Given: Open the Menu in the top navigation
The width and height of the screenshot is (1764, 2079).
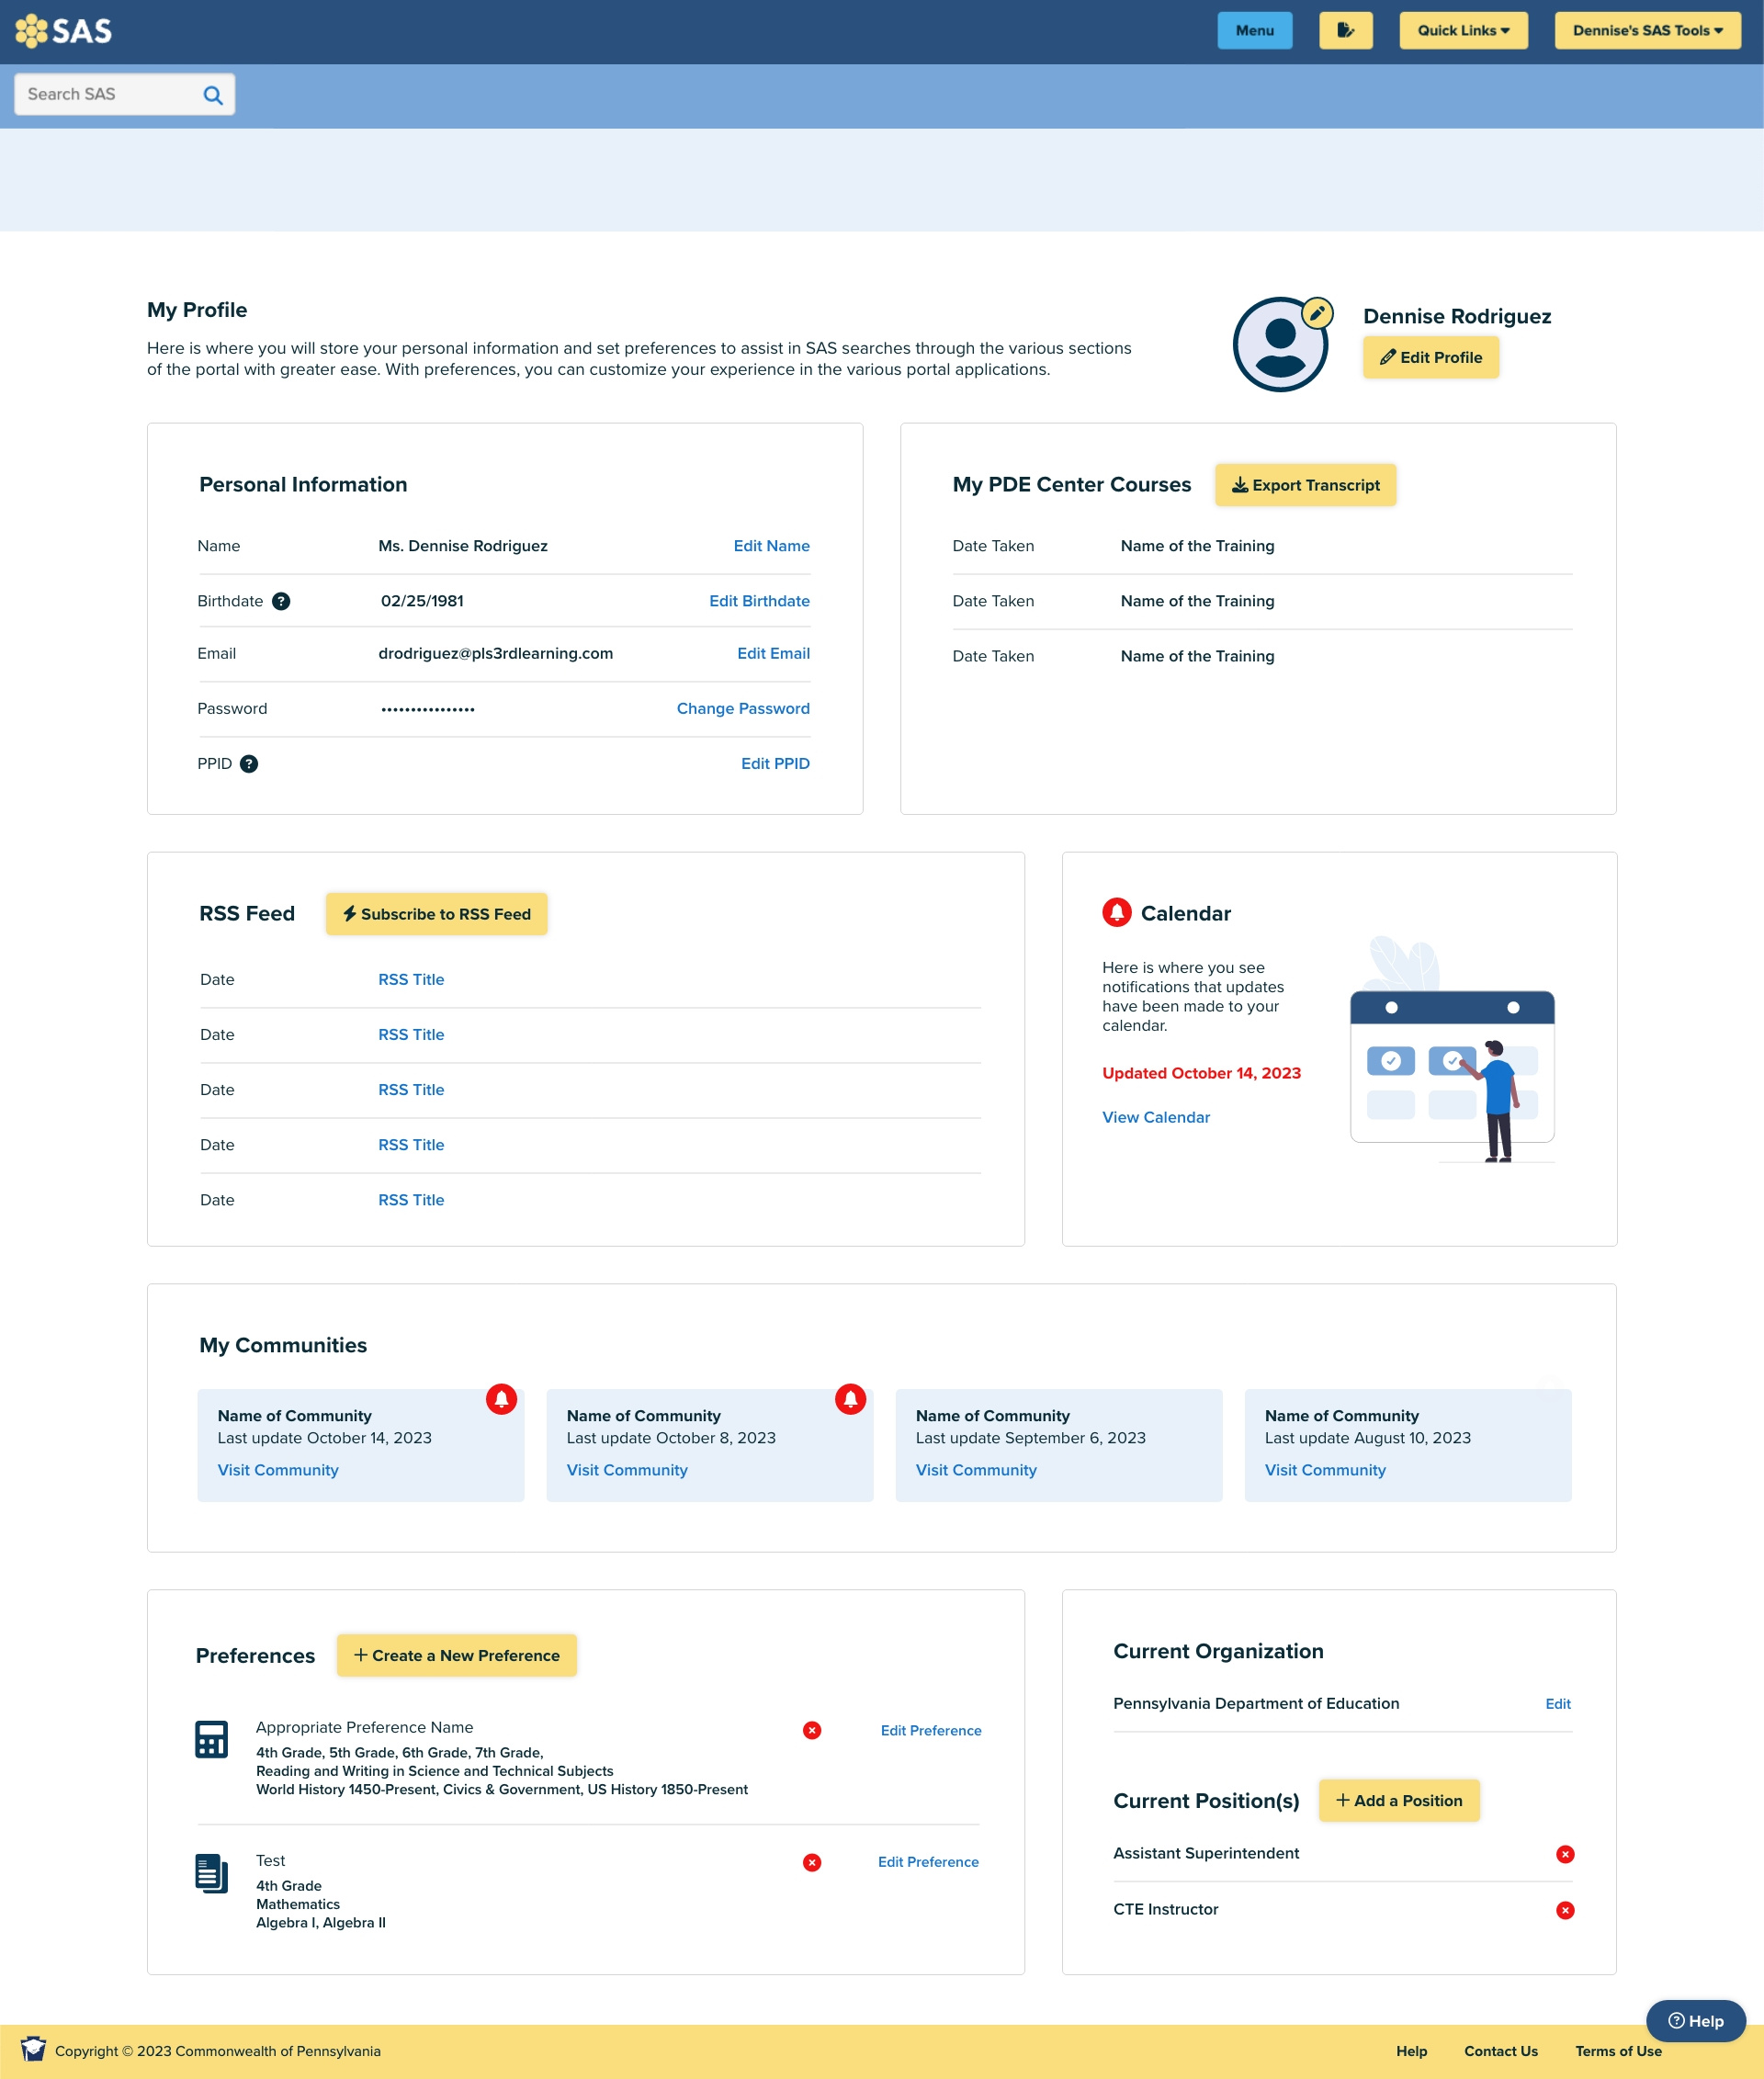Looking at the screenshot, I should pyautogui.click(x=1254, y=30).
